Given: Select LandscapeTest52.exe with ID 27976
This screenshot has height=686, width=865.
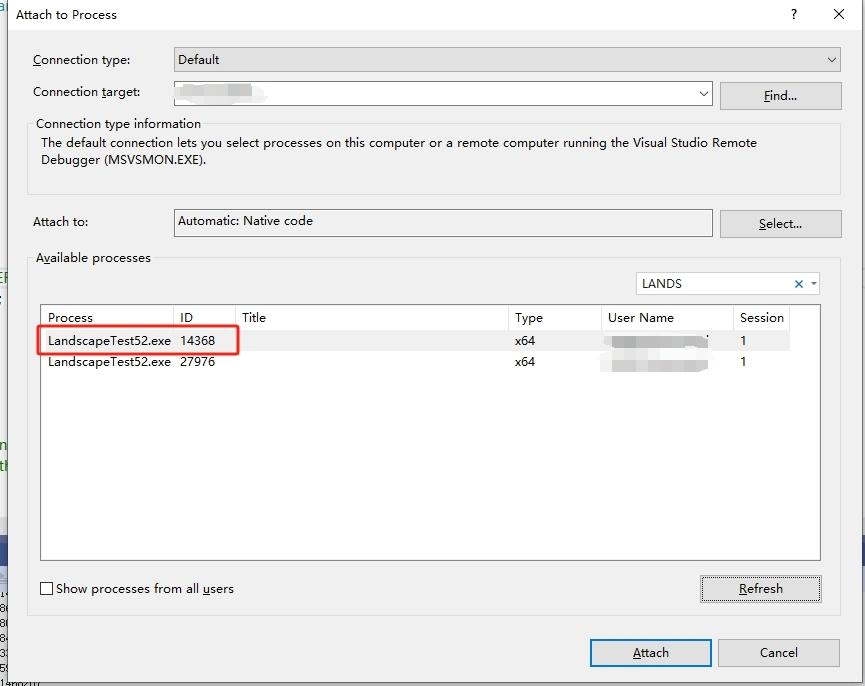Looking at the screenshot, I should coord(415,362).
